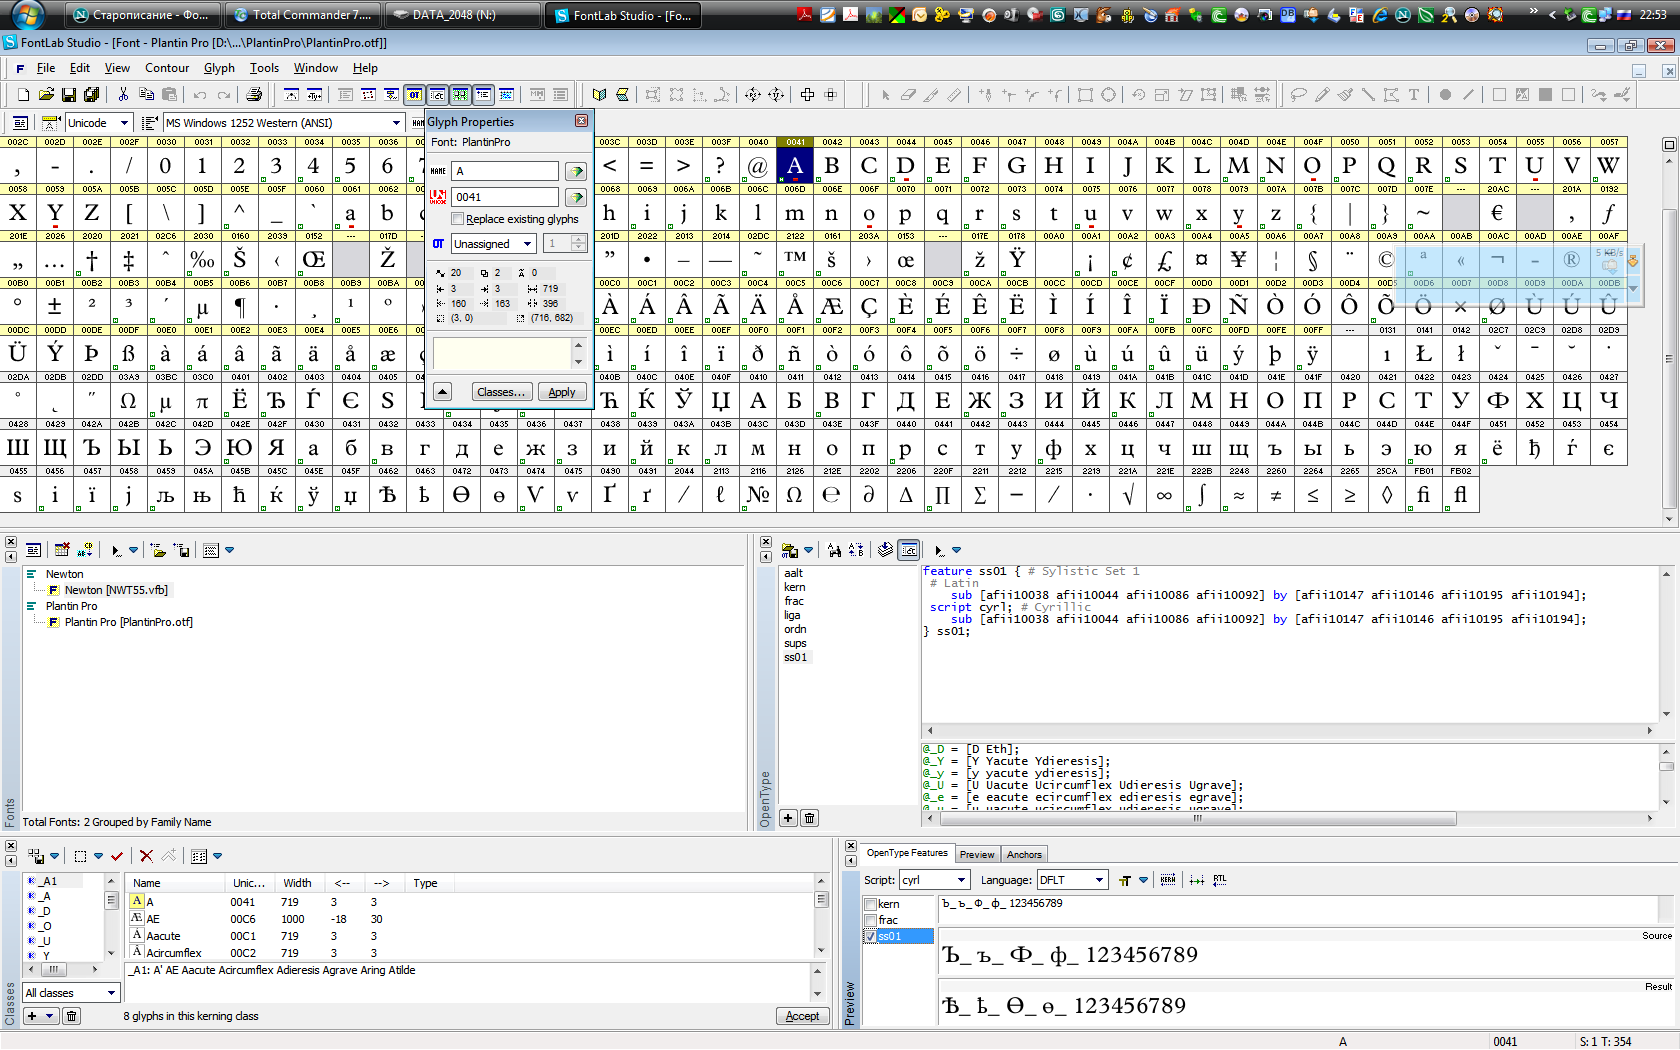Click the Windows Start orb
Image resolution: width=1680 pixels, height=1050 pixels.
[27, 15]
